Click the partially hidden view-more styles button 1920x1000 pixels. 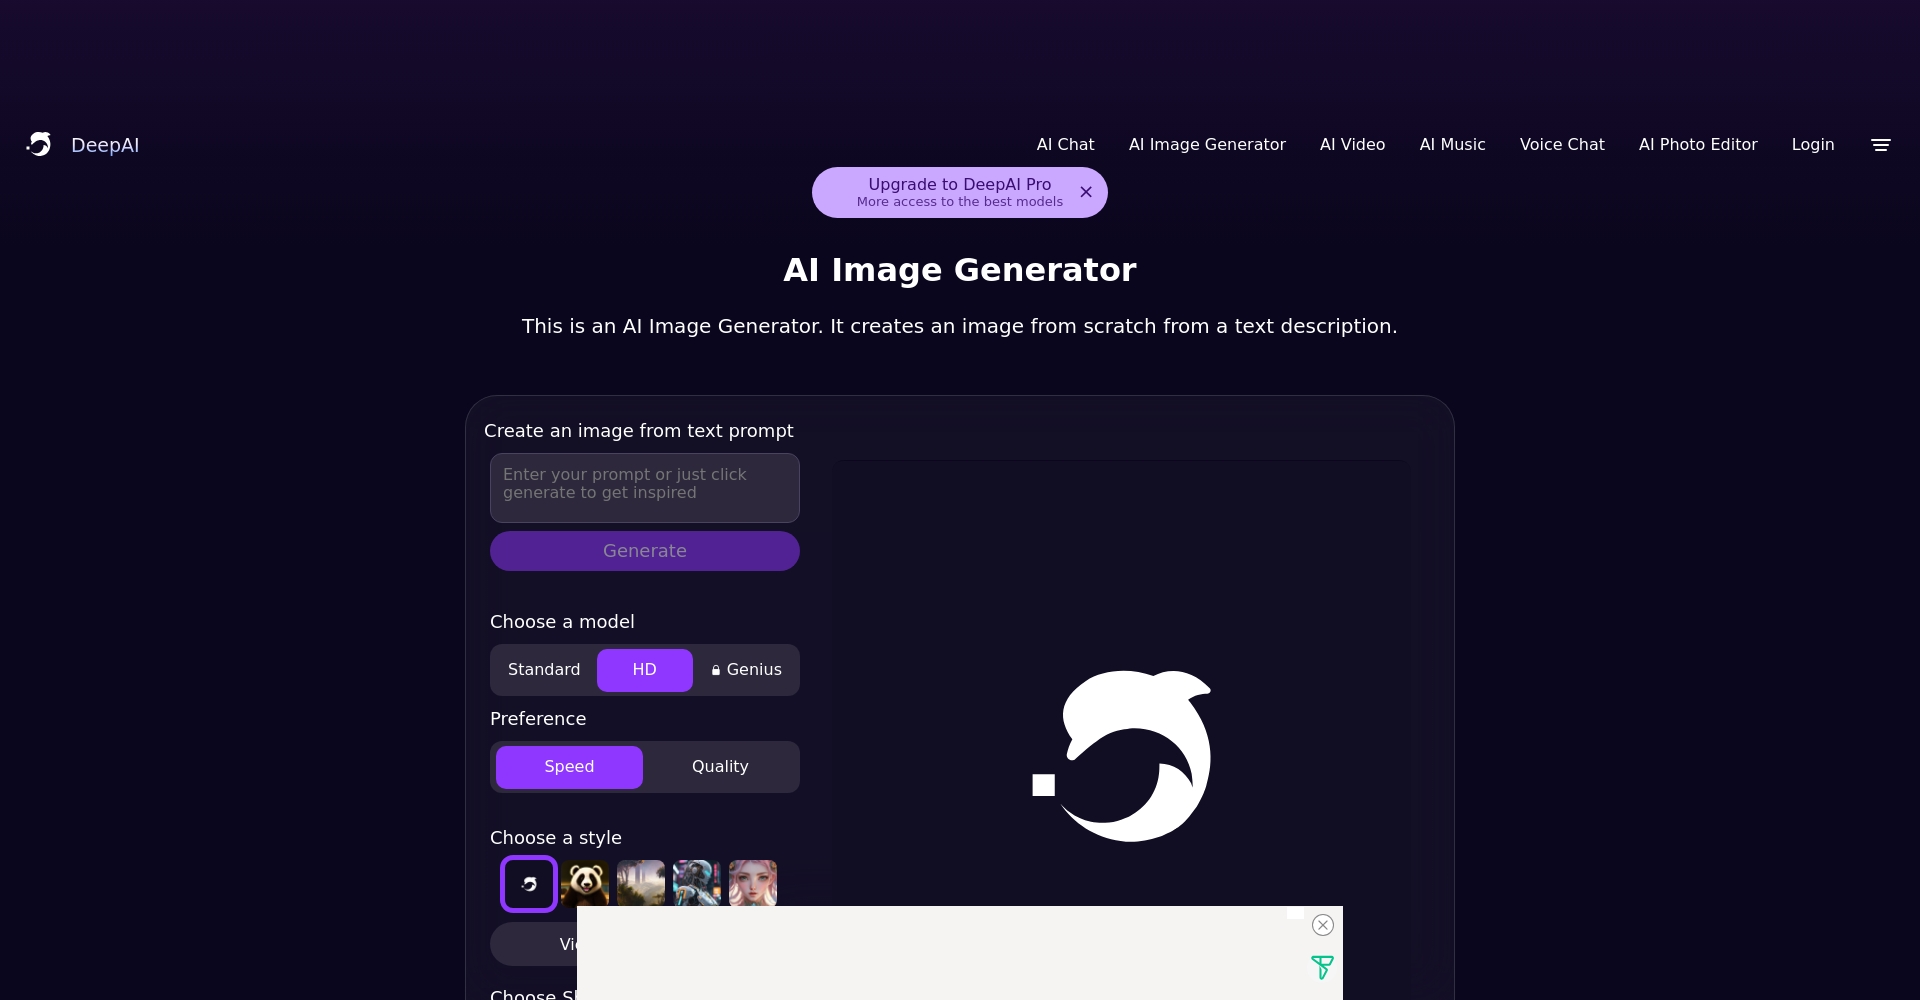pos(534,944)
